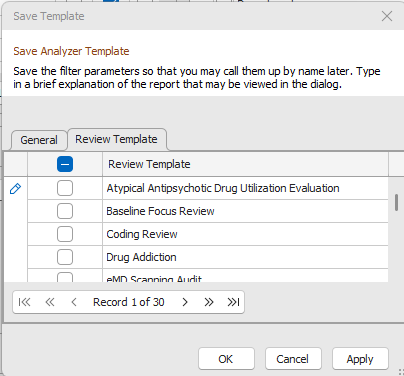Toggle the select-all header checkbox

click(65, 164)
